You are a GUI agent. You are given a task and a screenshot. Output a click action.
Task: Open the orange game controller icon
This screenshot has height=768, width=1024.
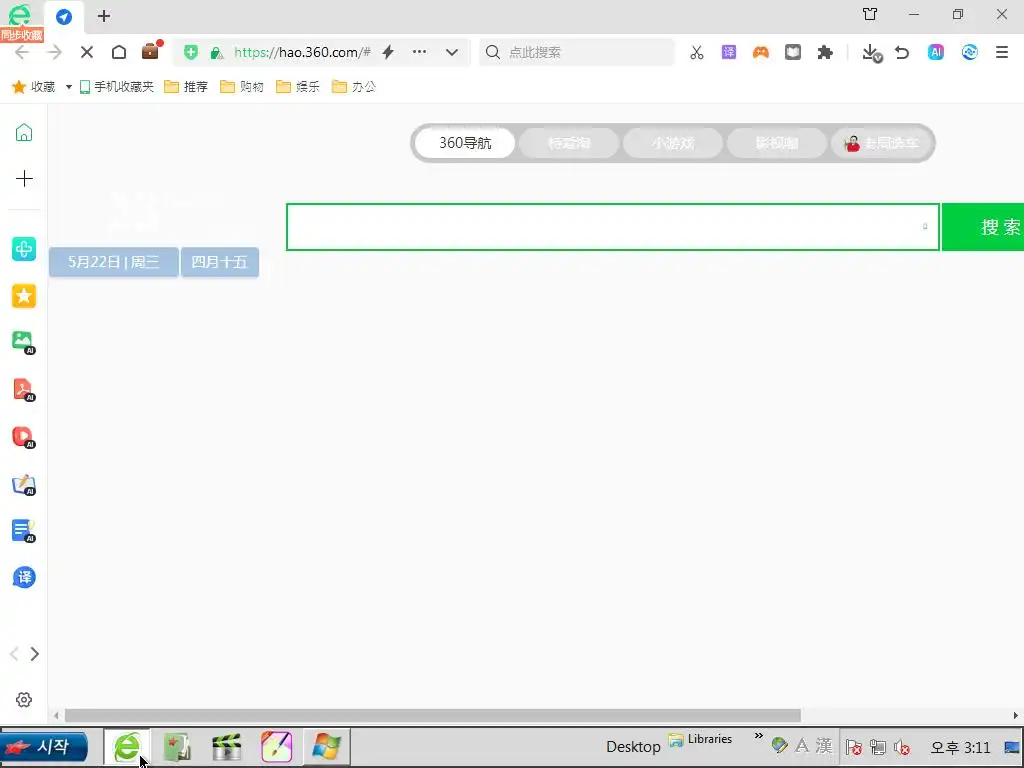coord(761,52)
